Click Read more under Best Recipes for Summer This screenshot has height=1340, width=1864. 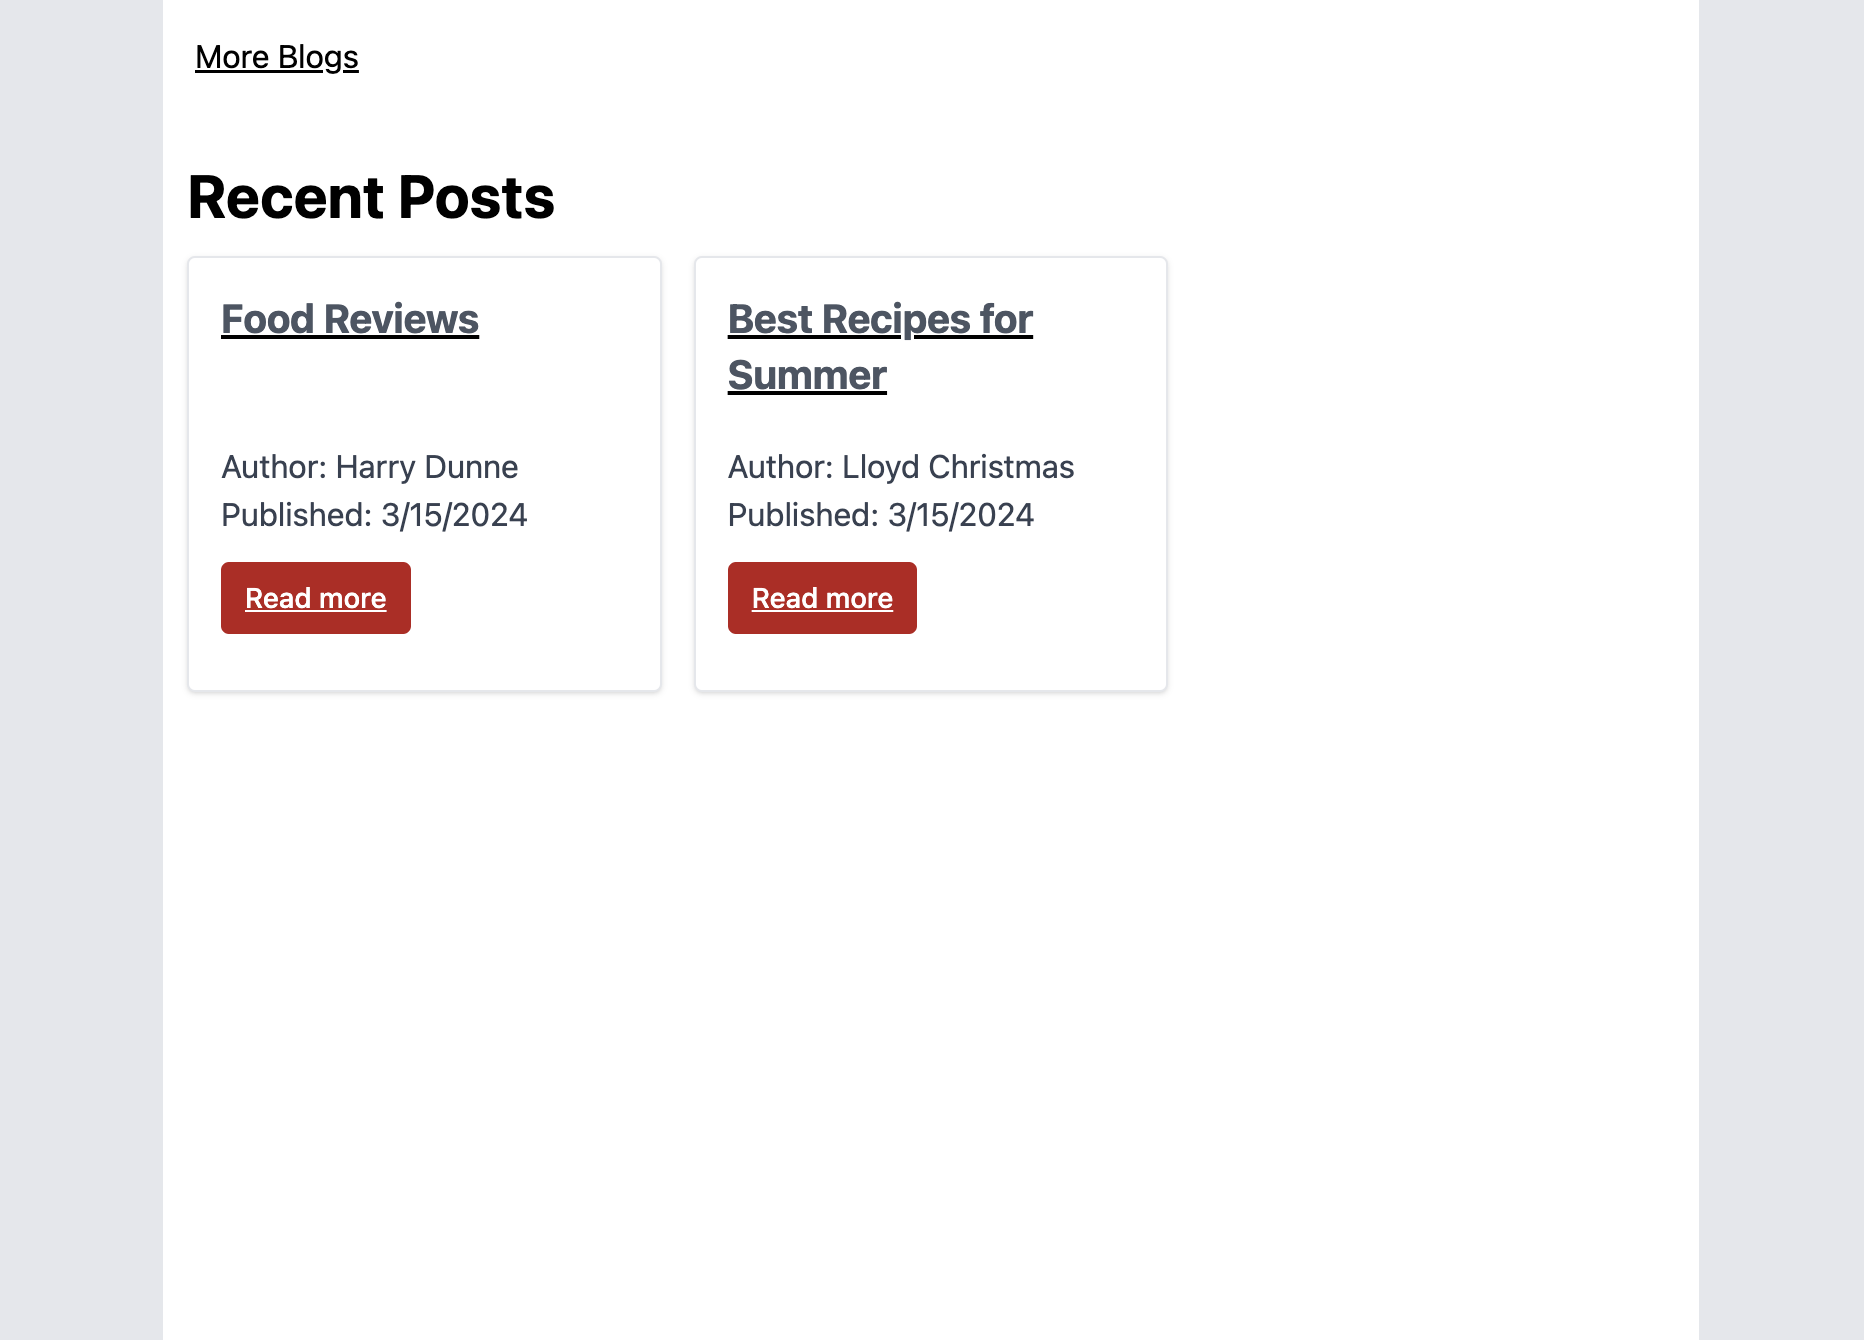click(822, 598)
